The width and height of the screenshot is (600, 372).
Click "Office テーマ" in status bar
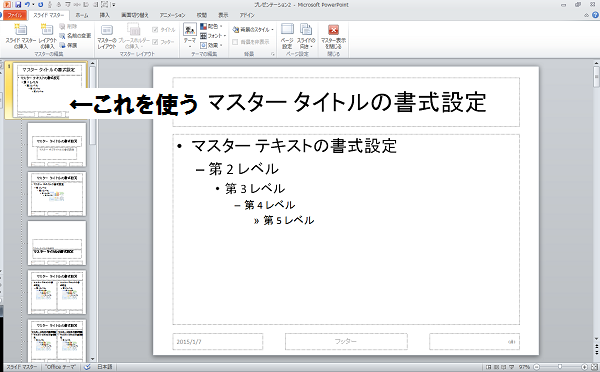tap(60, 367)
